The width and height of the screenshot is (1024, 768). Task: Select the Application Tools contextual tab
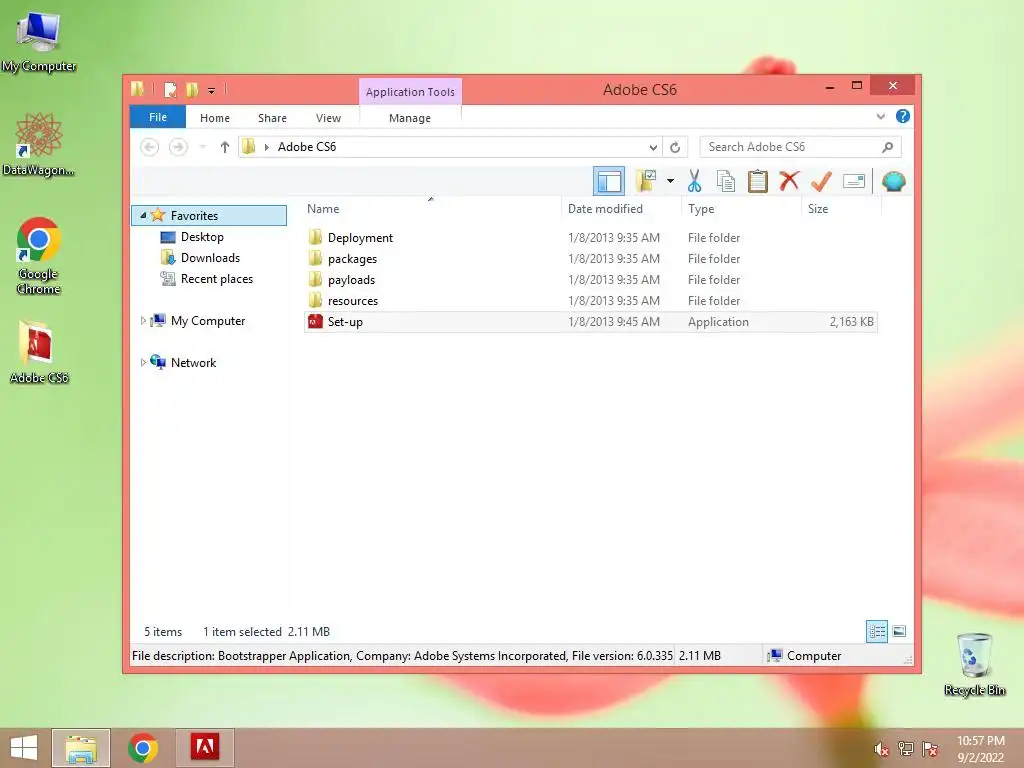point(410,91)
